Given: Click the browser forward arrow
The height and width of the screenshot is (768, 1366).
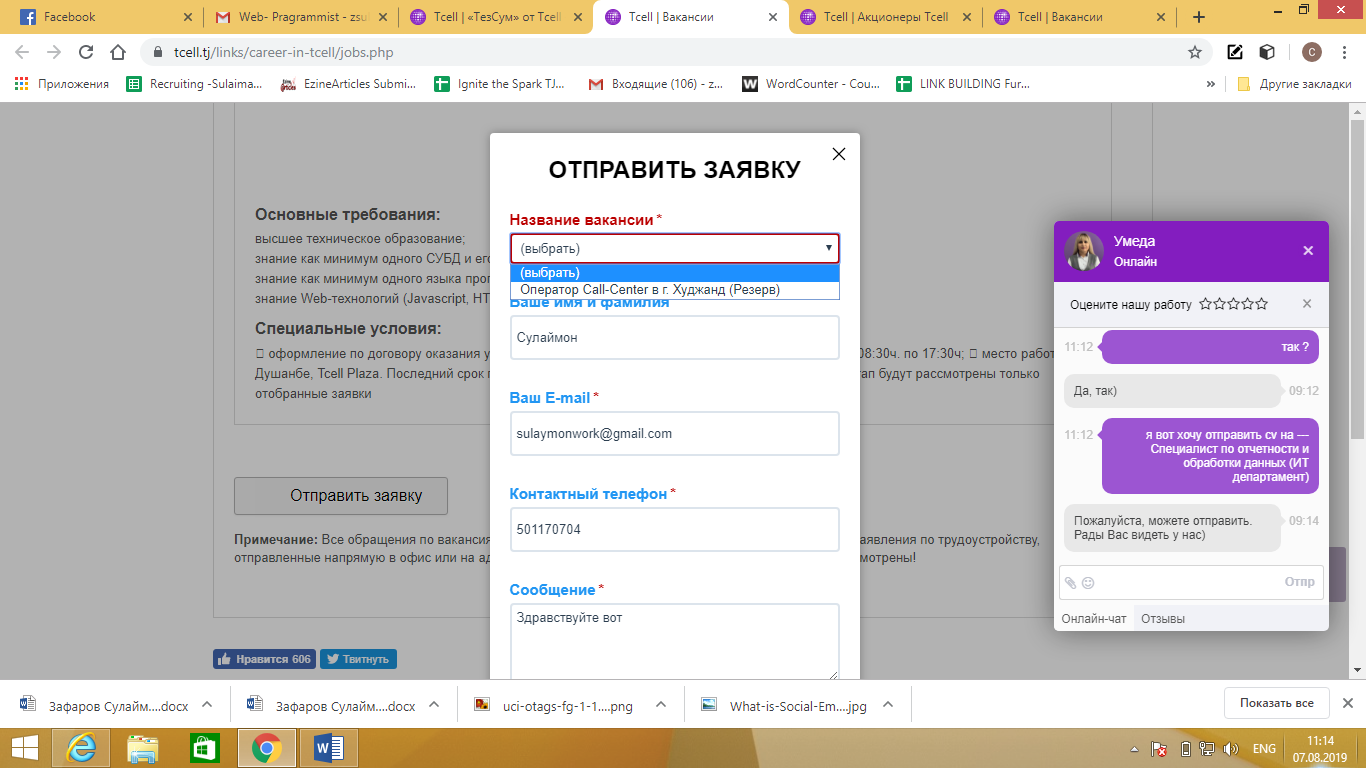Looking at the screenshot, I should (x=54, y=52).
